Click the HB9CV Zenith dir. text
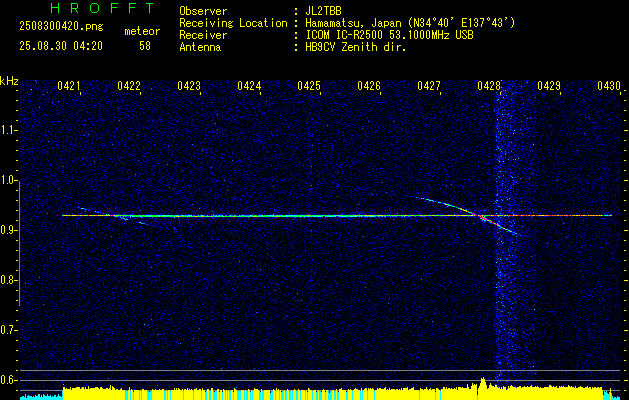629x400 pixels. (356, 47)
